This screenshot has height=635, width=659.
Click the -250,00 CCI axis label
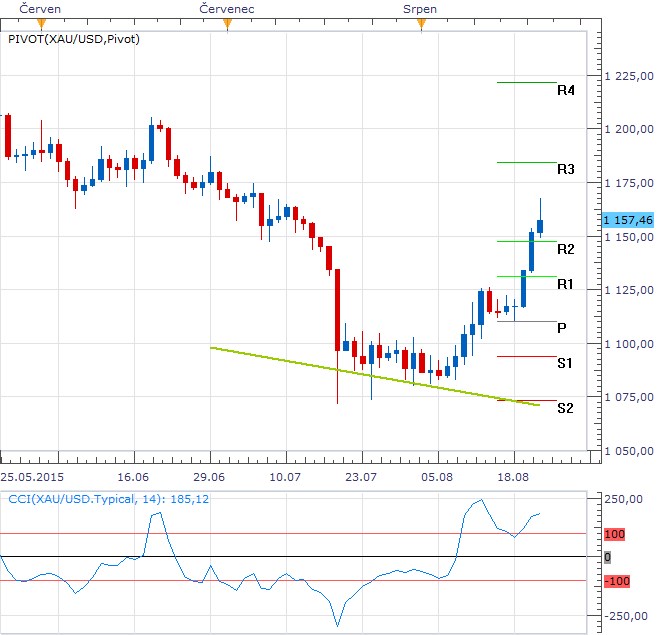626,616
